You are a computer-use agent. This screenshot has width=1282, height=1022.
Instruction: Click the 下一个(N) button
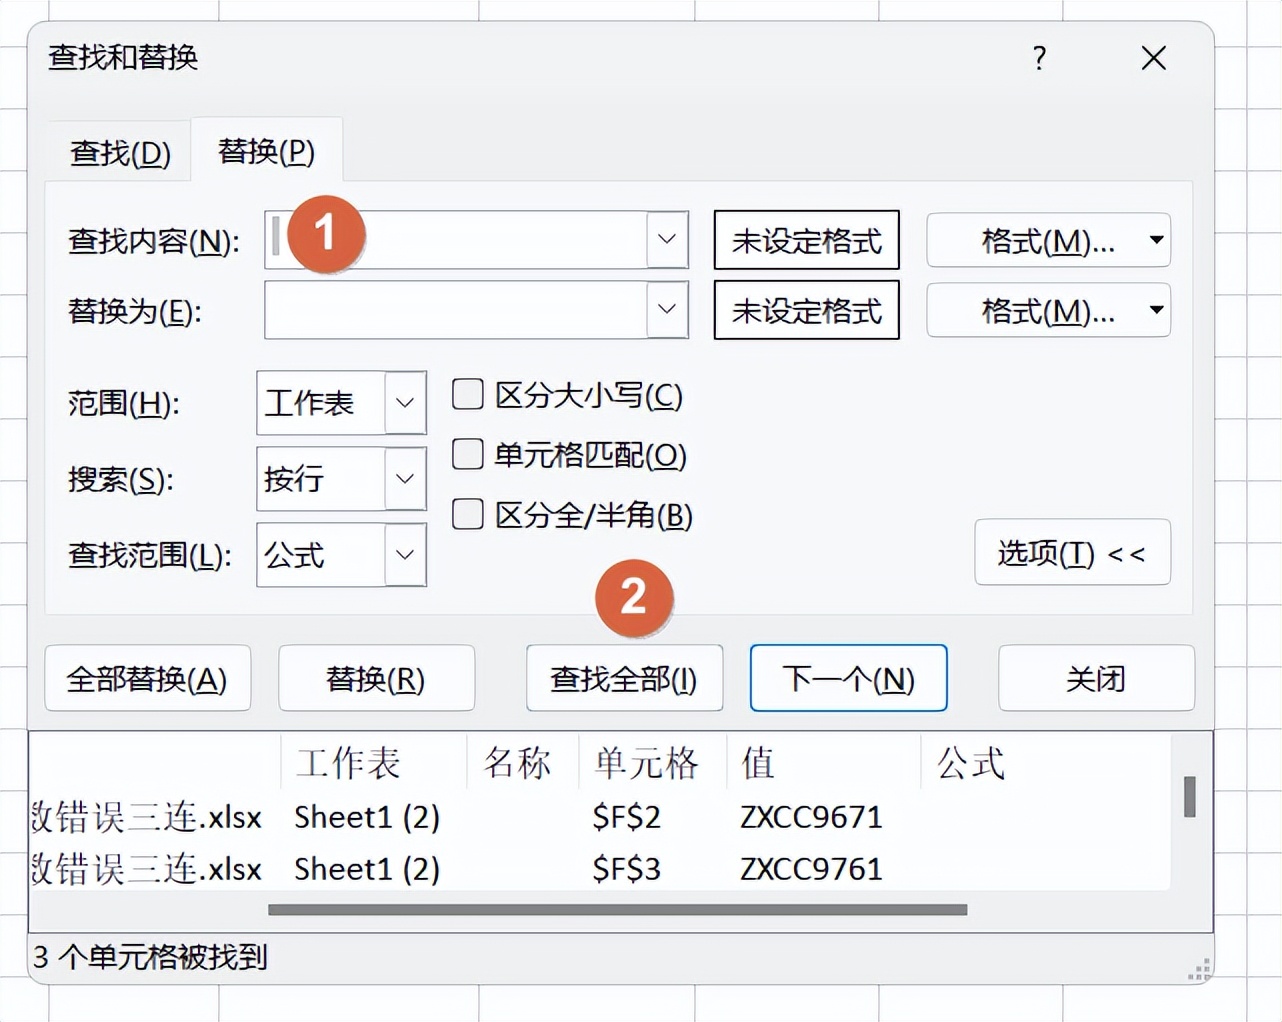click(848, 678)
